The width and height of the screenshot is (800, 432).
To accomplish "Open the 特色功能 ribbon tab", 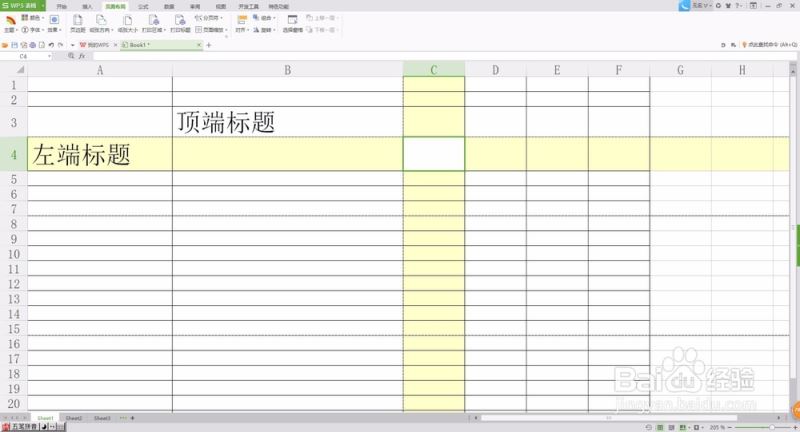I will pyautogui.click(x=279, y=7).
